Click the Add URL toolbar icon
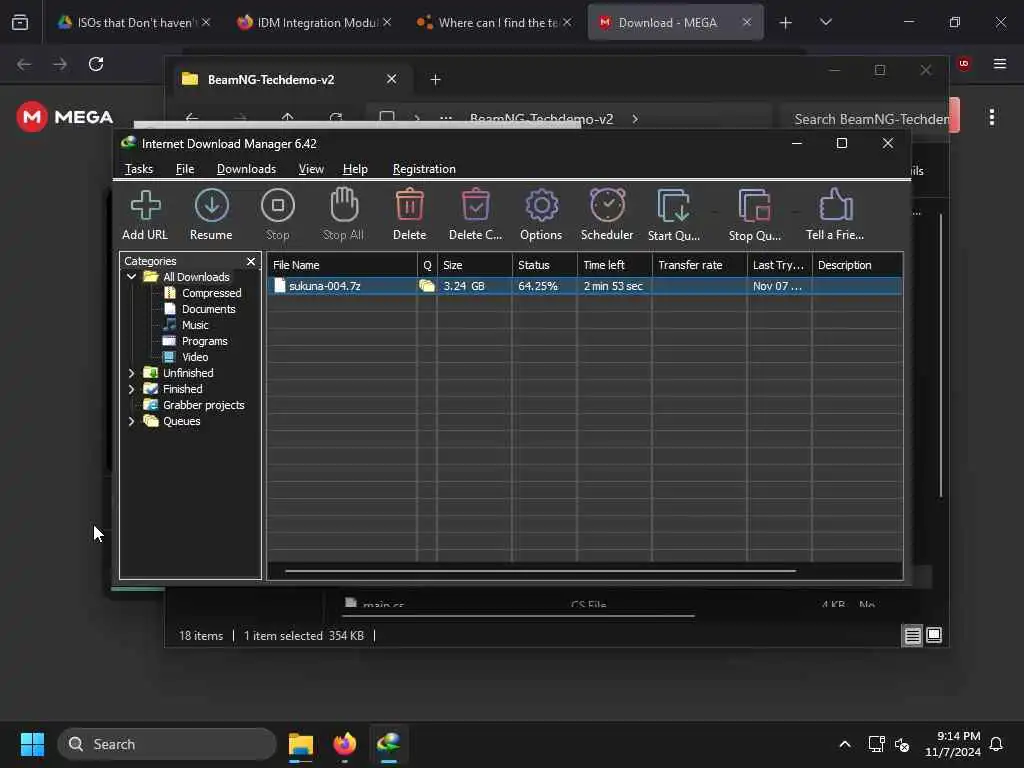1024x768 pixels. click(x=145, y=215)
